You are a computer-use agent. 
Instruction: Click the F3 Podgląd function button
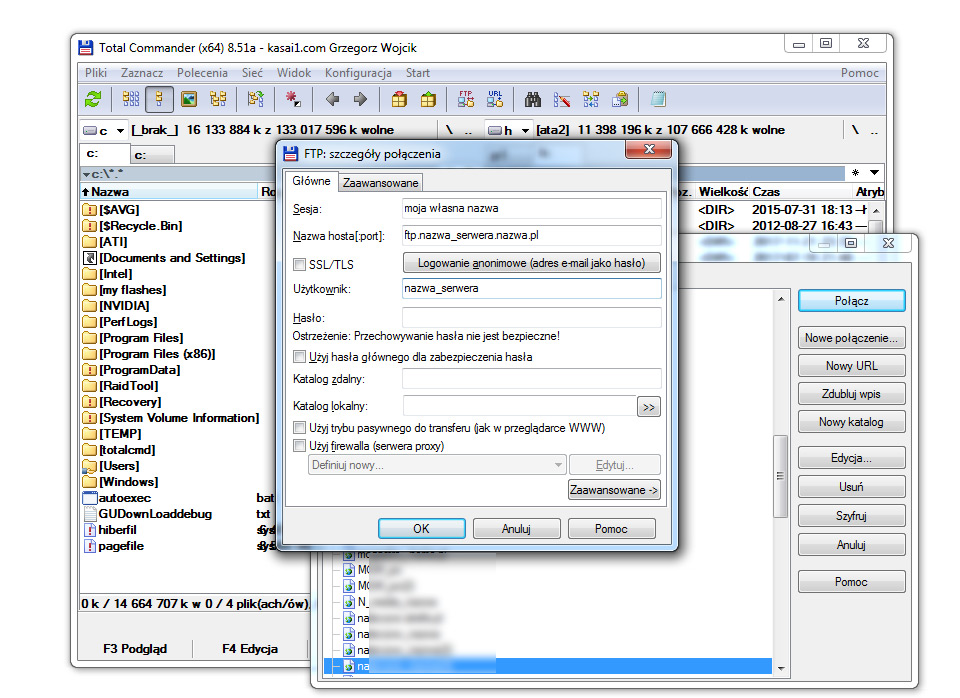pyautogui.click(x=135, y=648)
